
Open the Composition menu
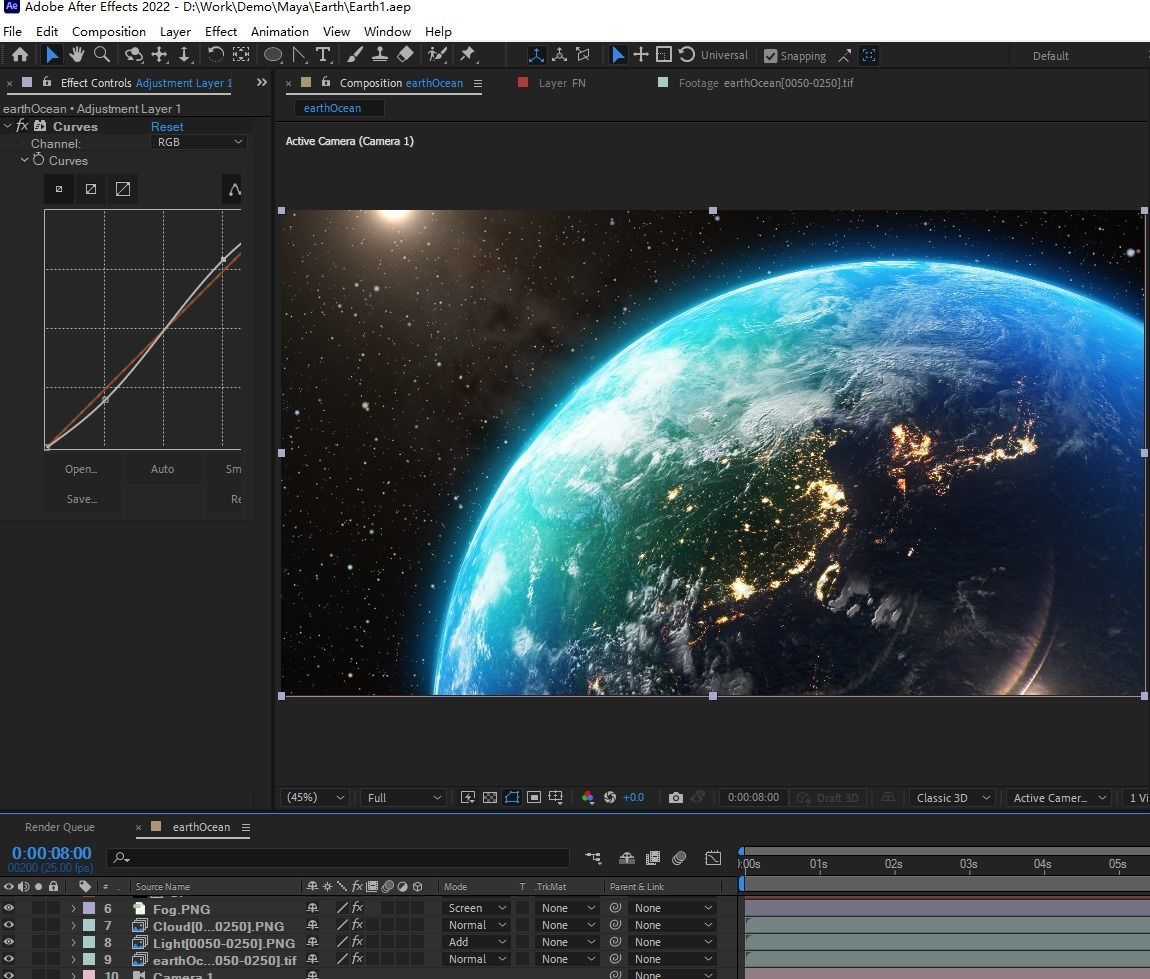click(x=109, y=32)
